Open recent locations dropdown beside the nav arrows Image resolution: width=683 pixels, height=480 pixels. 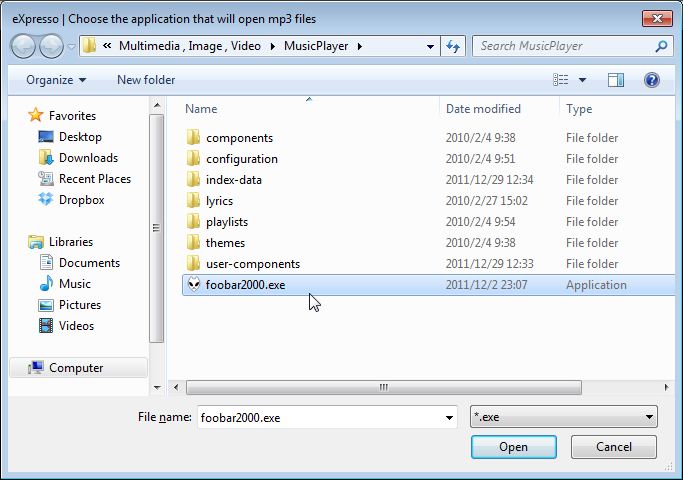pos(71,46)
